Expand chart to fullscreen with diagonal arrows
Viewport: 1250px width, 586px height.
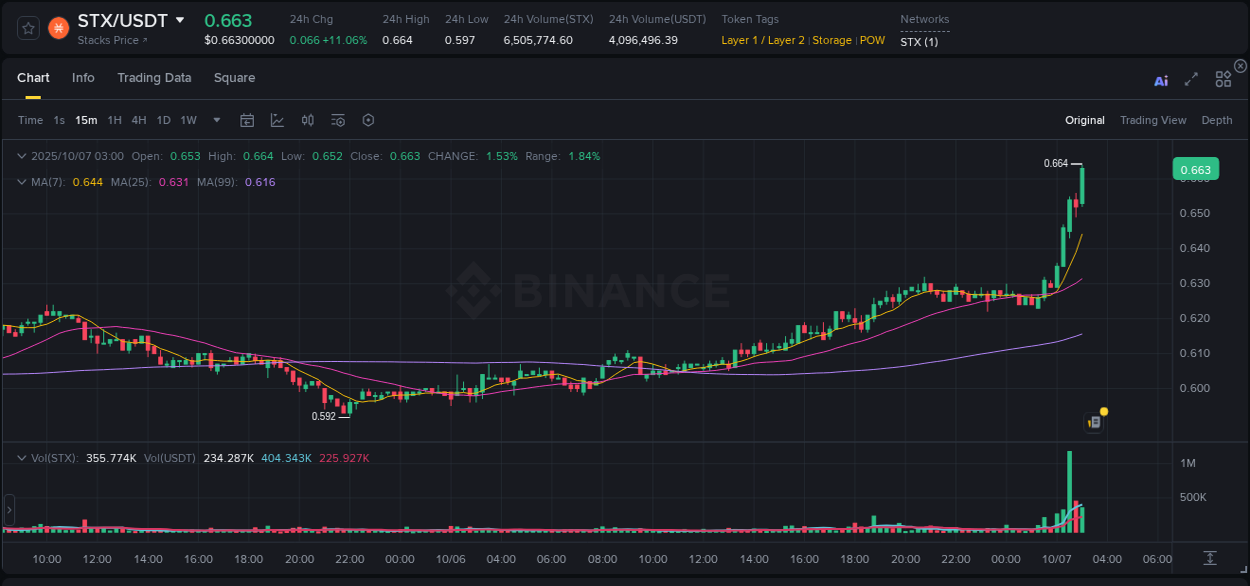click(1191, 79)
